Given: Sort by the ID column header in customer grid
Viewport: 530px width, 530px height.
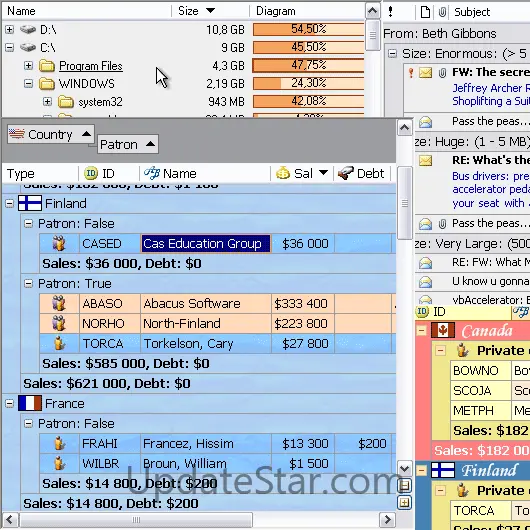Looking at the screenshot, I should click(109, 174).
